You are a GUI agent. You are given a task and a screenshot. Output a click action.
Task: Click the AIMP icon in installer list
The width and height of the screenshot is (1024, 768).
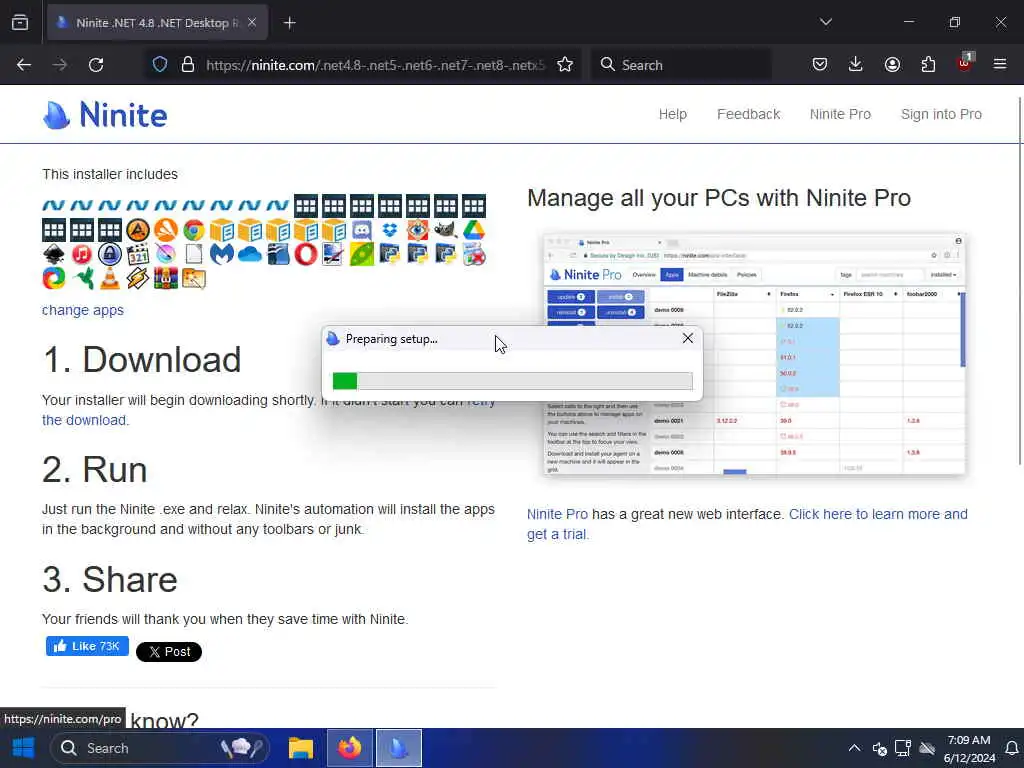click(x=138, y=230)
